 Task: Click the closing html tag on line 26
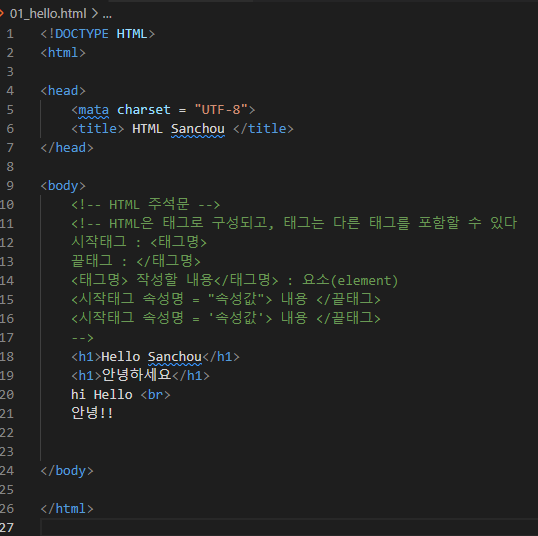[67, 509]
